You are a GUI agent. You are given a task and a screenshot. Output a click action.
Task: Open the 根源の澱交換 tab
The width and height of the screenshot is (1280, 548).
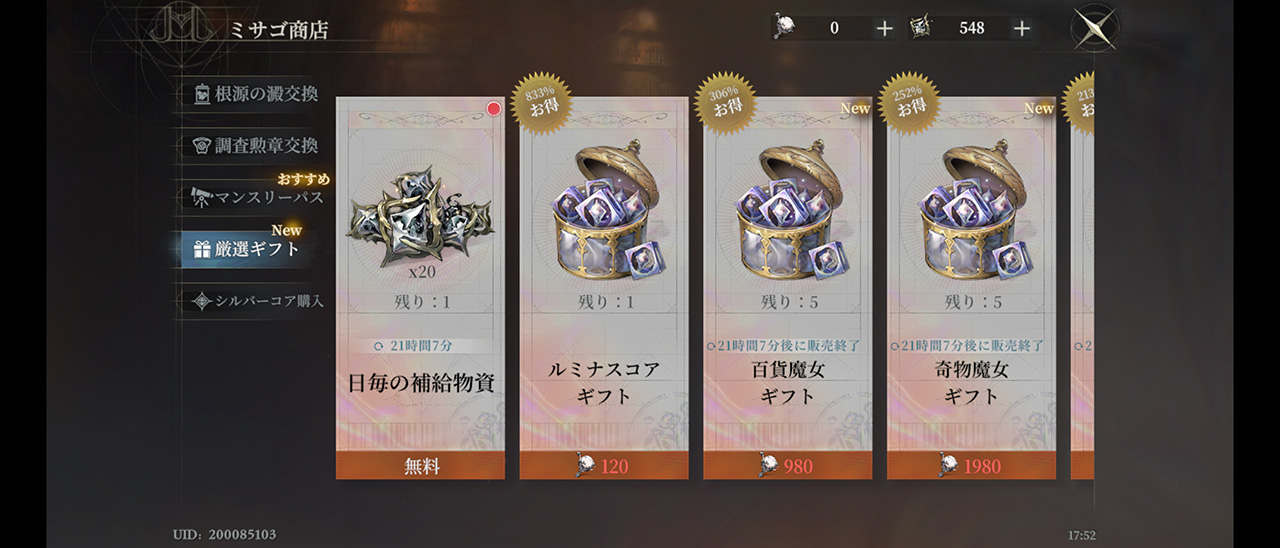pos(255,94)
